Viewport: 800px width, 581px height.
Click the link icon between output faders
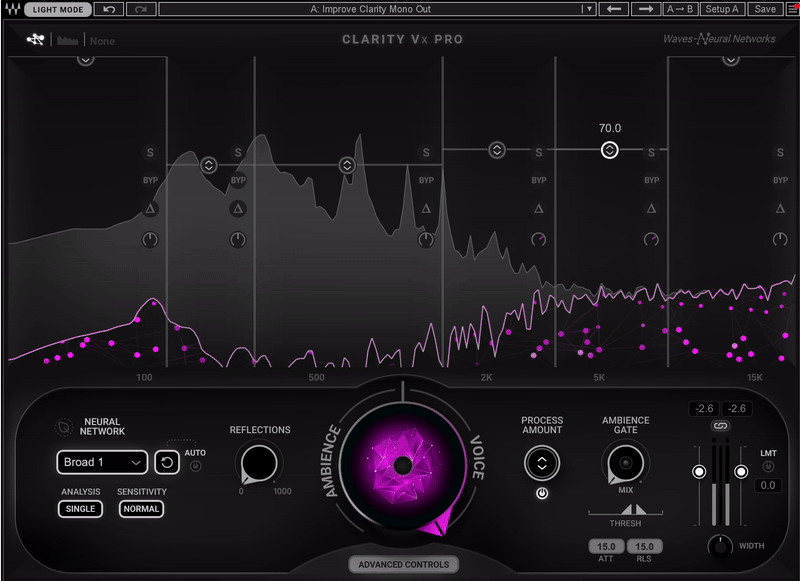coord(720,425)
